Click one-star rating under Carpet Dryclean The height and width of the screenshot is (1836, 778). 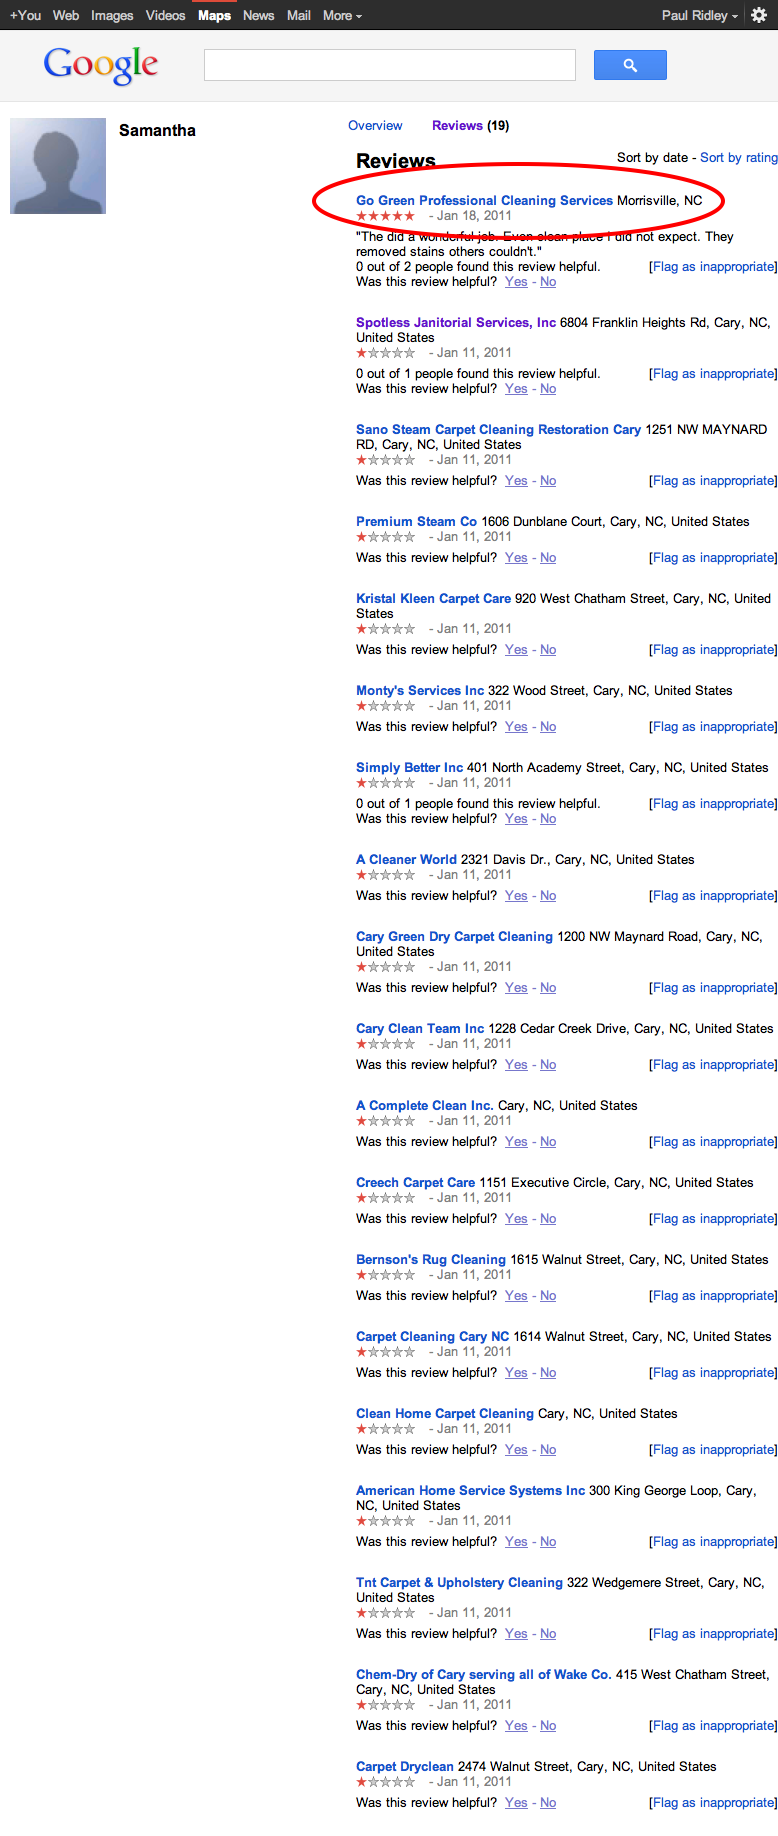tap(385, 1782)
